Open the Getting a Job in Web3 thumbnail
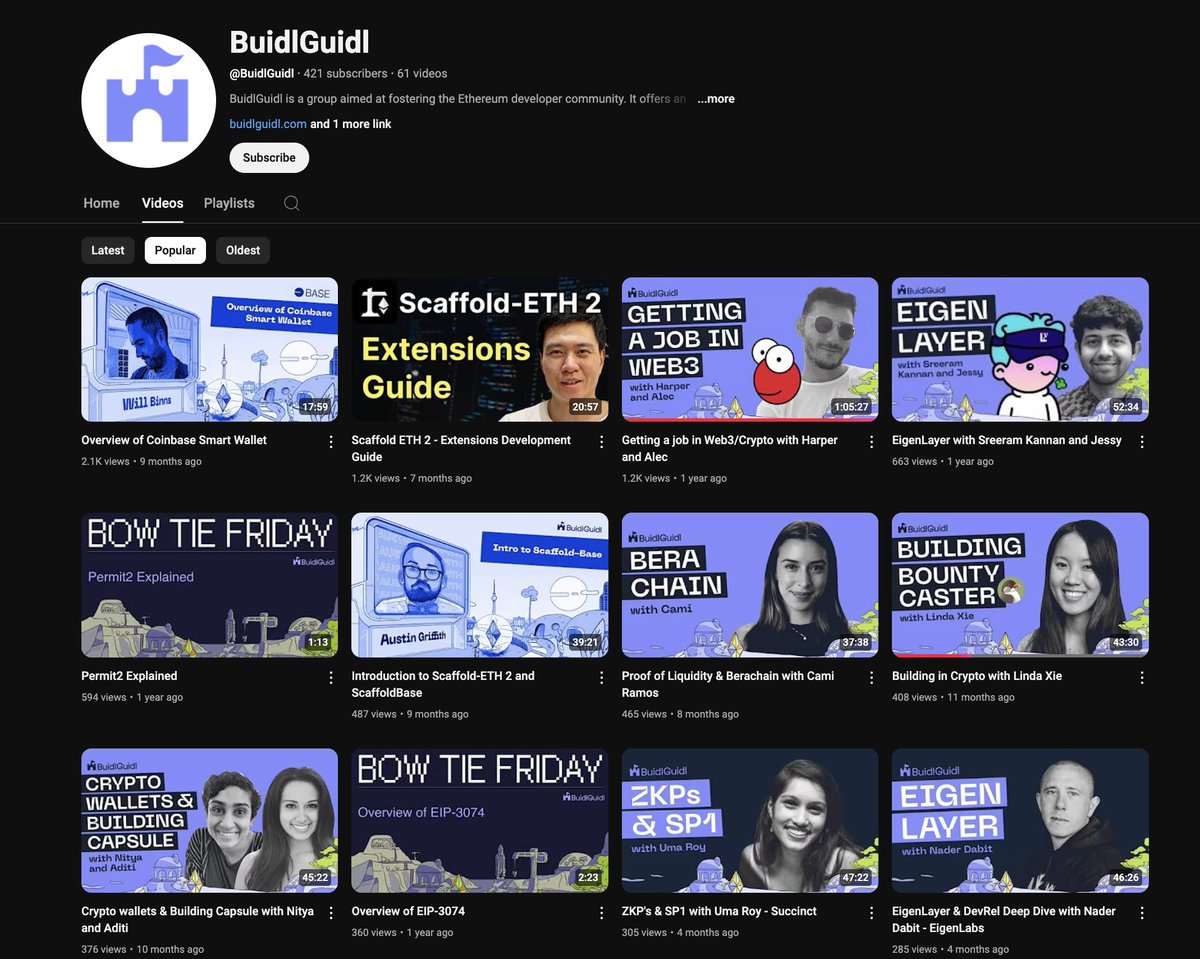The image size is (1200, 959). 750,350
